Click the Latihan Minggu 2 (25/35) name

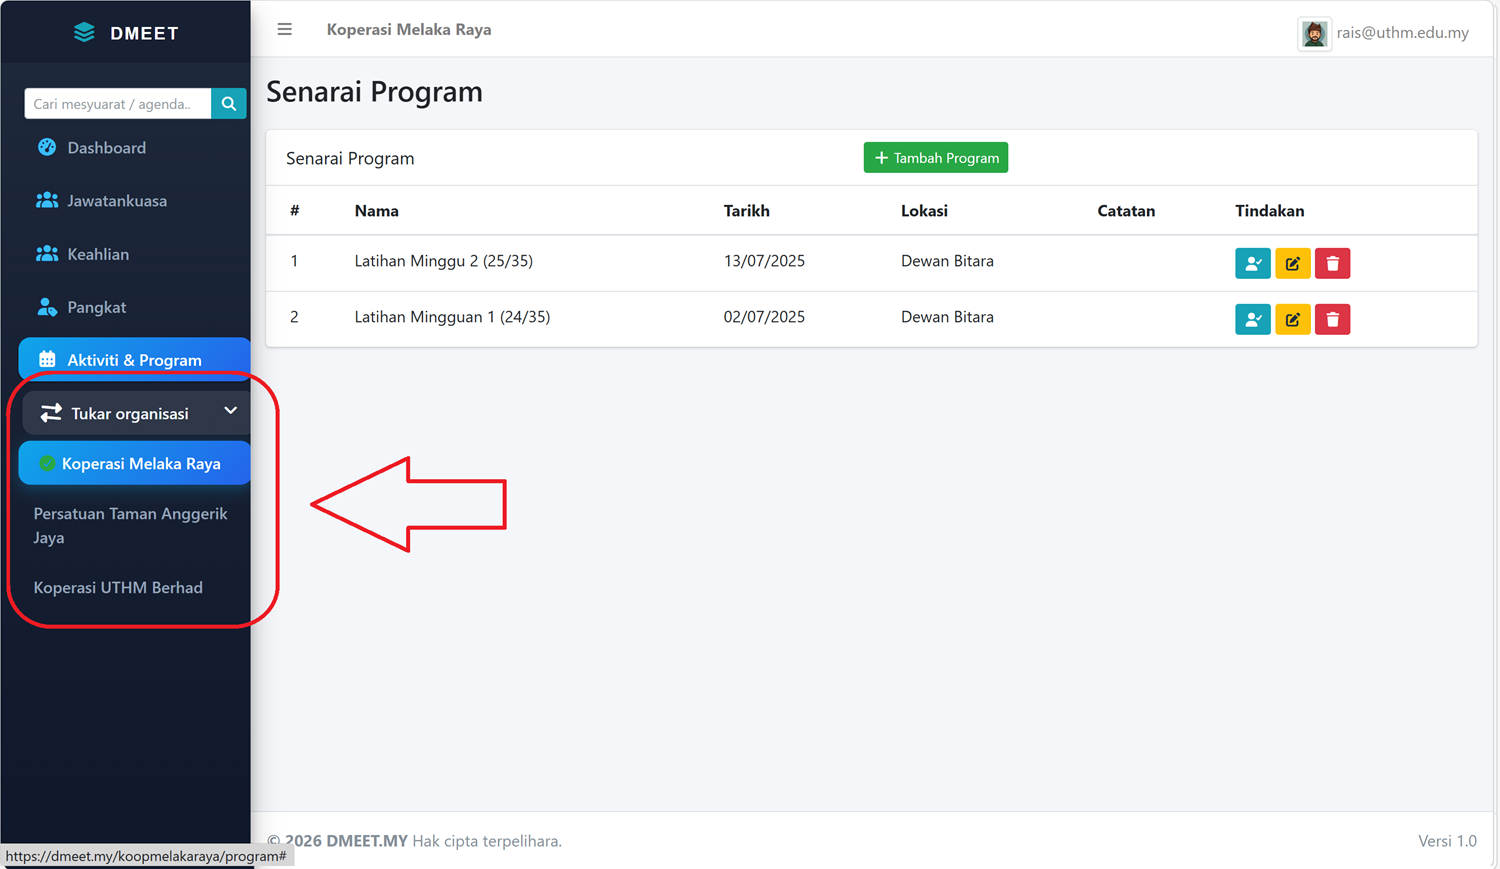444,261
